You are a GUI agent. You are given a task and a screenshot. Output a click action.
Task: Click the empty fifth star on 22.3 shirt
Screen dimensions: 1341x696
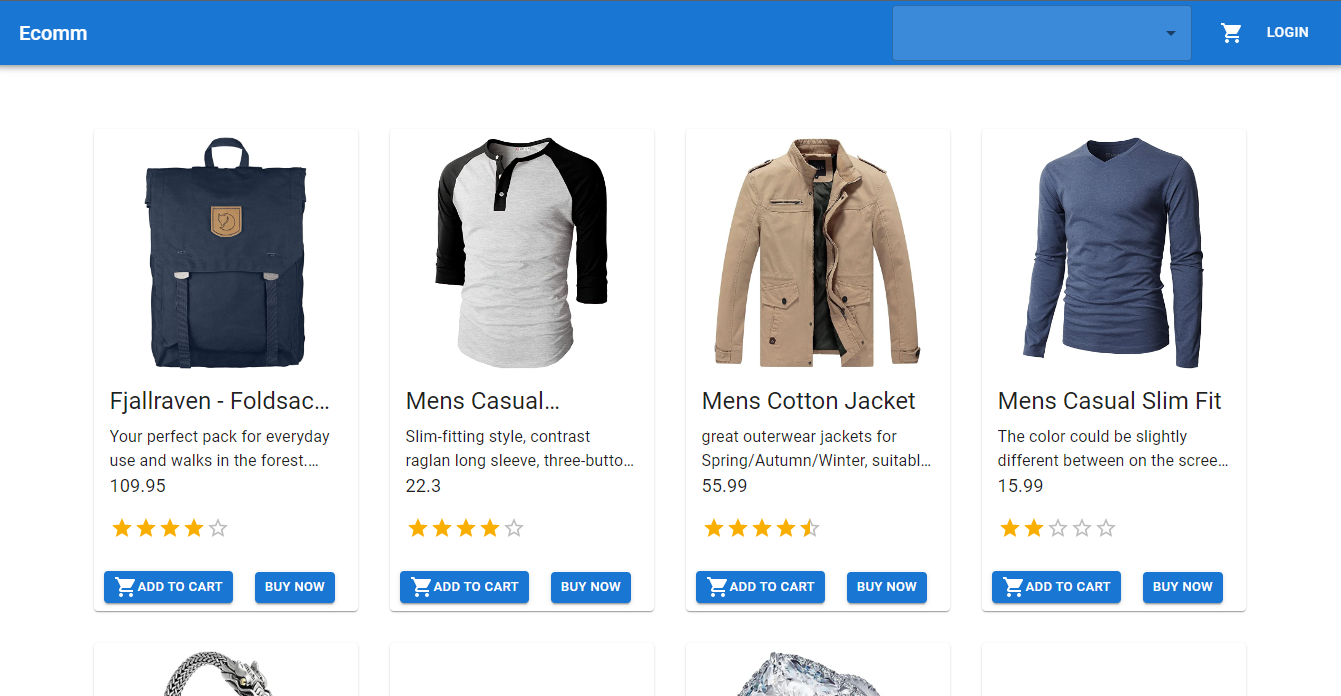514,528
